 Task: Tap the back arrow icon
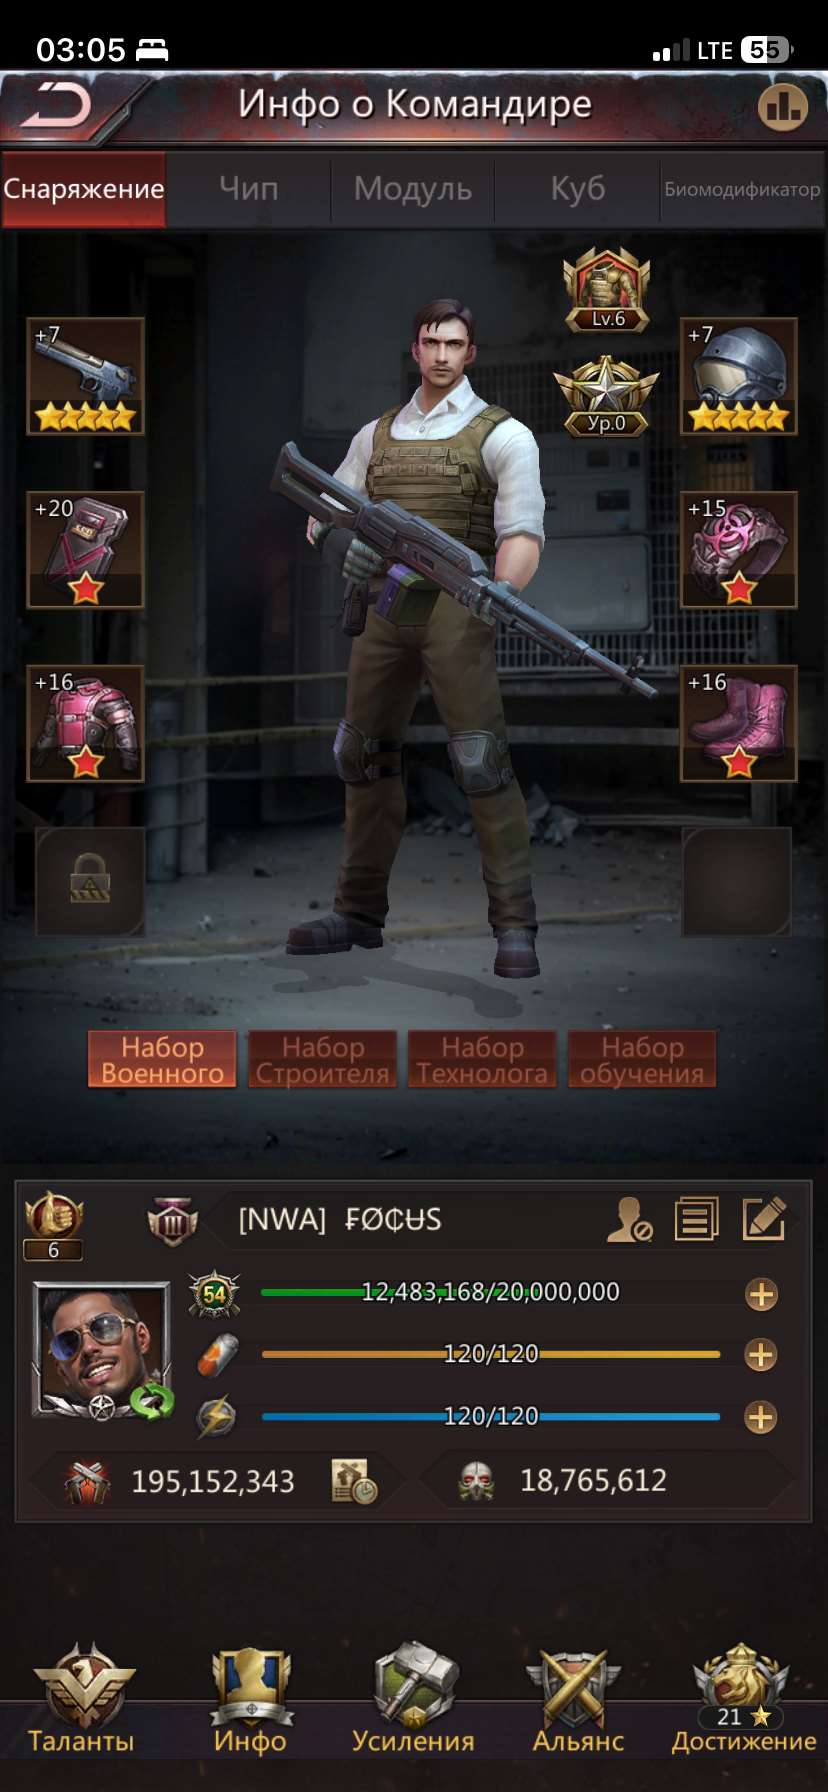[56, 106]
